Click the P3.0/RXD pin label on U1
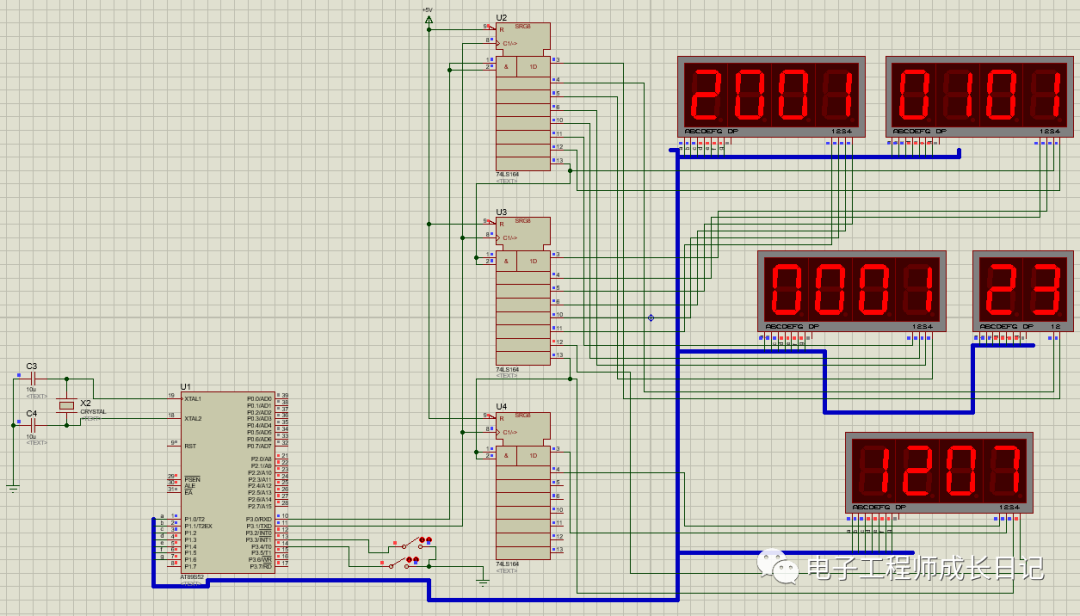The height and width of the screenshot is (616, 1080). 258,520
